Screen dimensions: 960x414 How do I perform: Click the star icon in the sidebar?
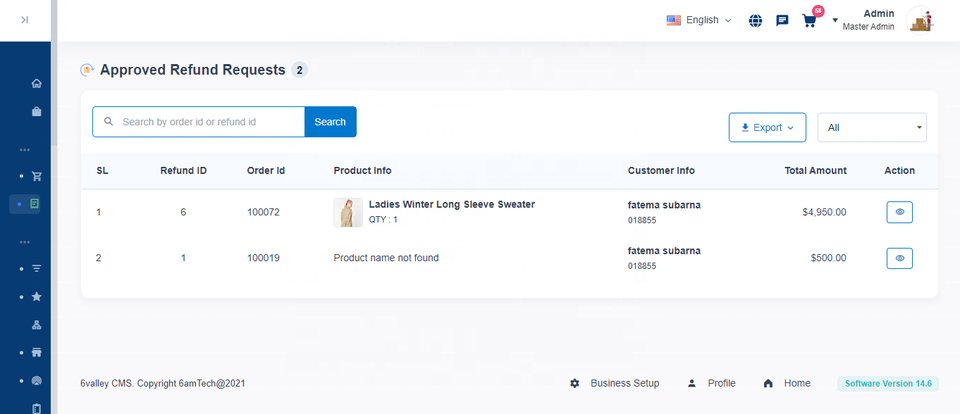(x=37, y=297)
